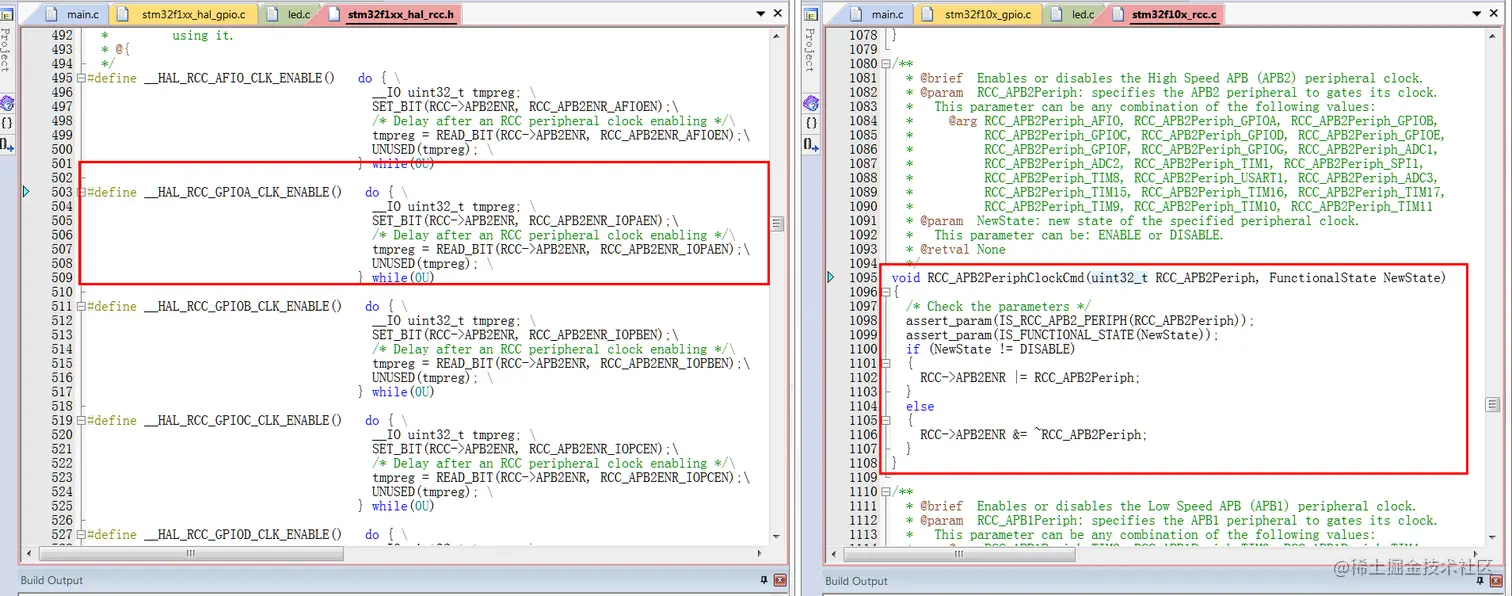Viewport: 1512px width, 596px height.
Task: Open the Functions {} sidebar icon in right window
Action: pyautogui.click(x=811, y=123)
